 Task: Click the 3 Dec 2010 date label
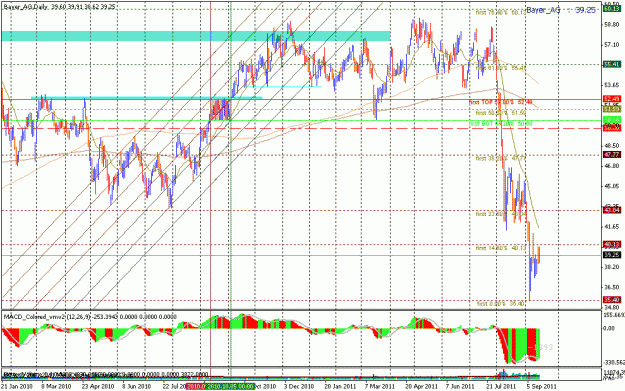pyautogui.click(x=300, y=386)
